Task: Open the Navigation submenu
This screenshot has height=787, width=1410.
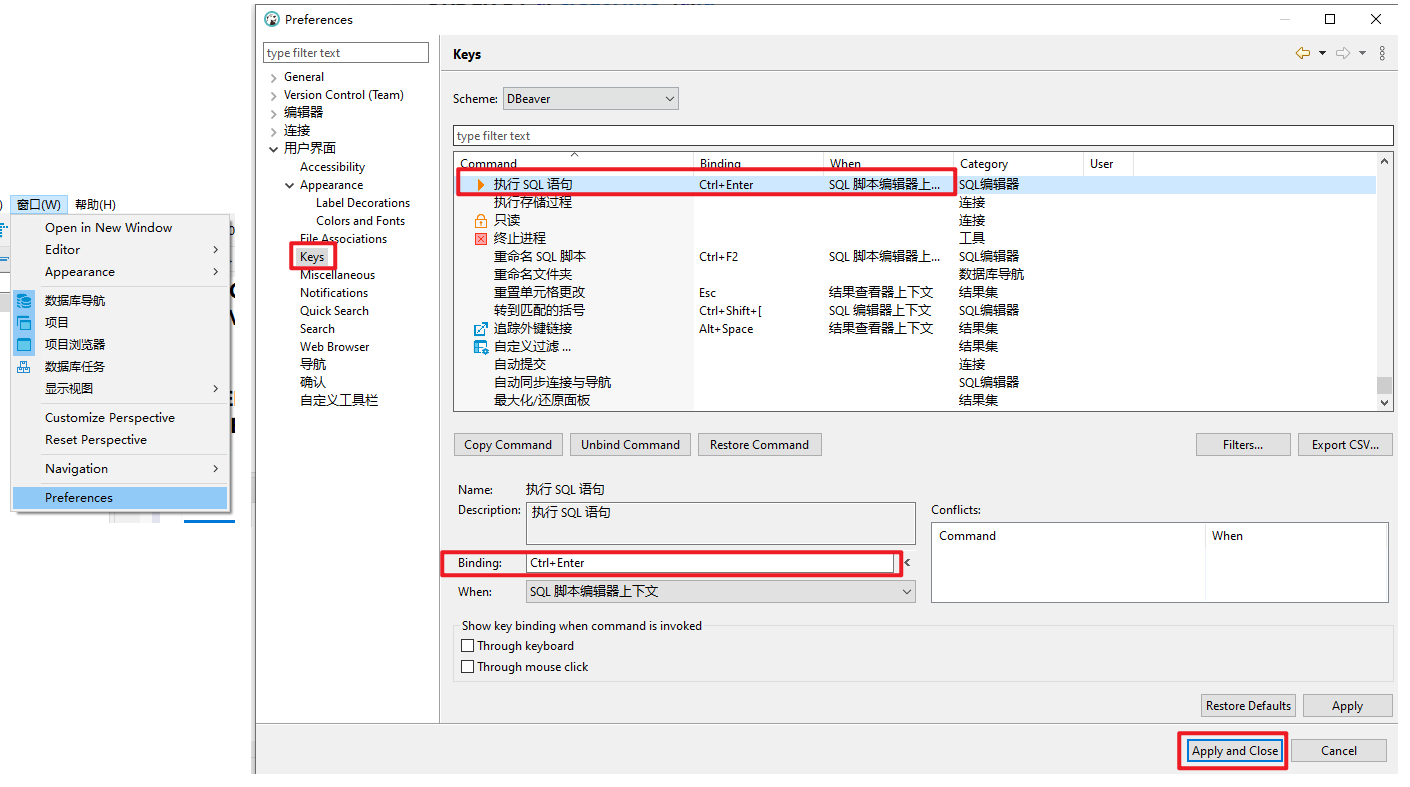Action: click(120, 469)
